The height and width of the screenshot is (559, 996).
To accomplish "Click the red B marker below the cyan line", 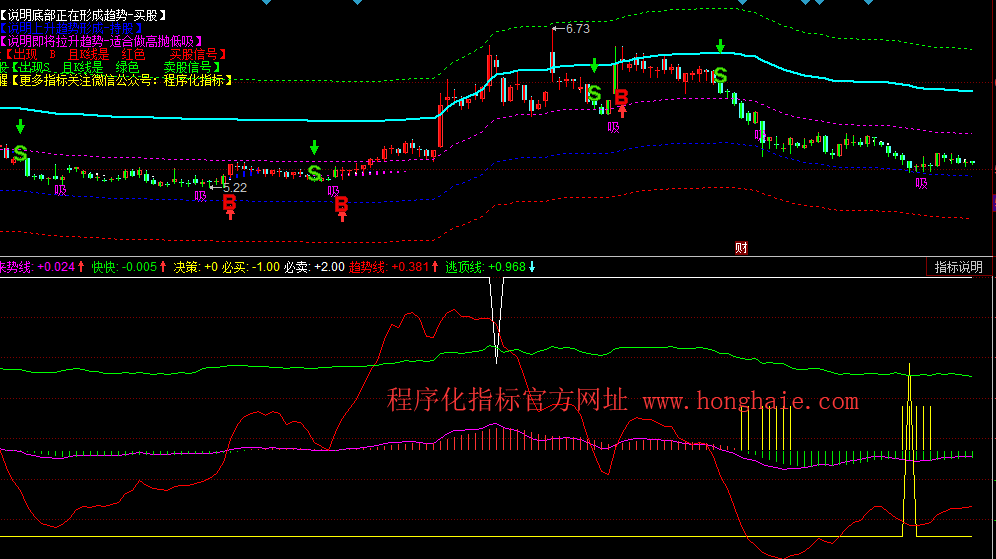I will (x=621, y=98).
